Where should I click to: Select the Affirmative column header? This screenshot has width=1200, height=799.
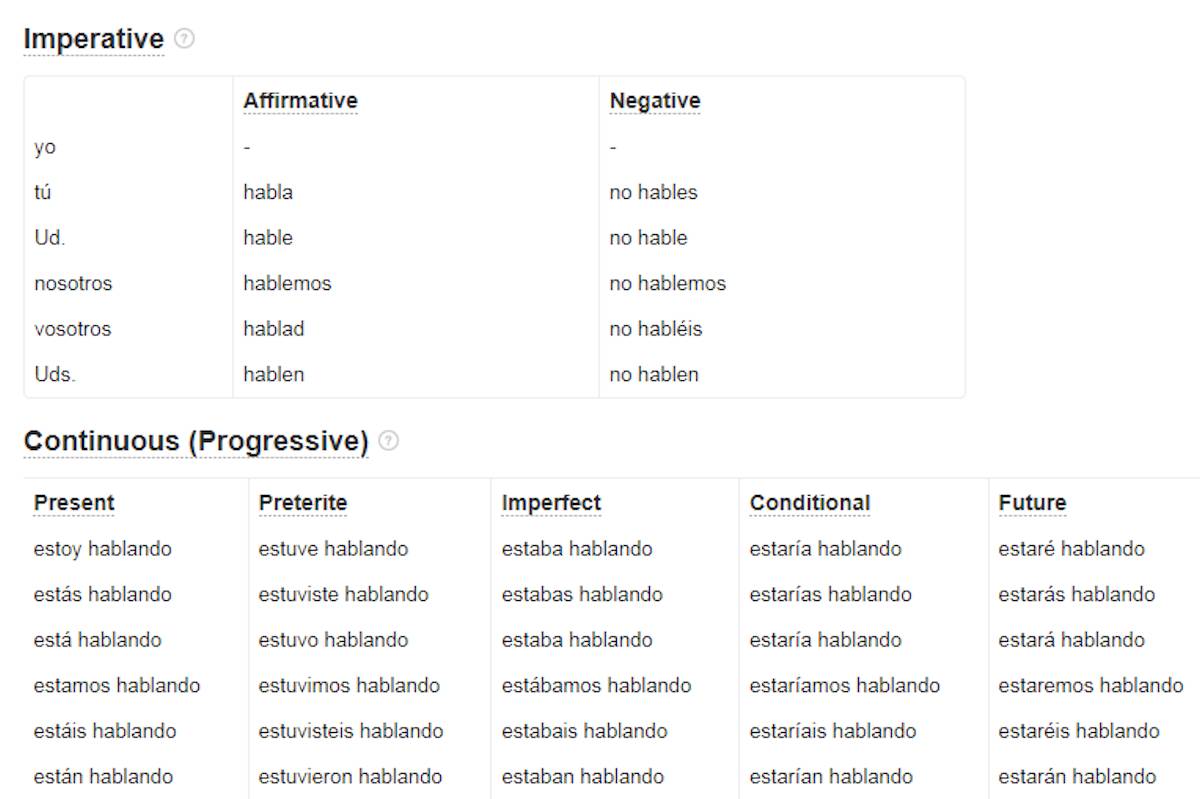click(x=300, y=101)
